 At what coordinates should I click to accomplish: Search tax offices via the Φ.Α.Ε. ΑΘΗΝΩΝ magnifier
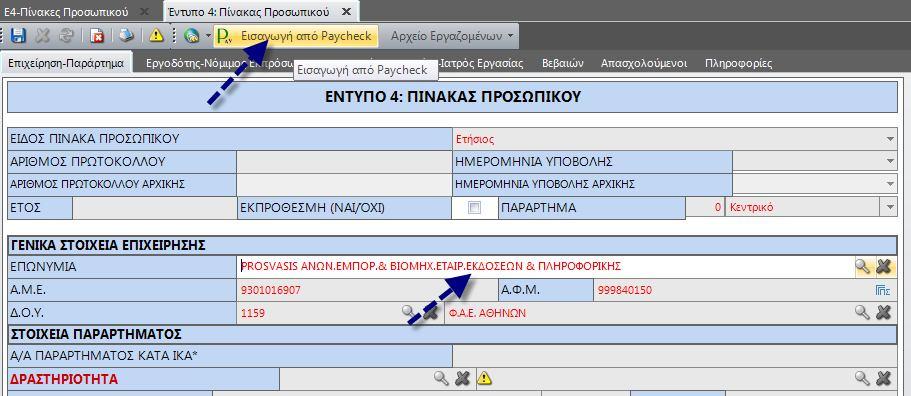pyautogui.click(x=862, y=312)
